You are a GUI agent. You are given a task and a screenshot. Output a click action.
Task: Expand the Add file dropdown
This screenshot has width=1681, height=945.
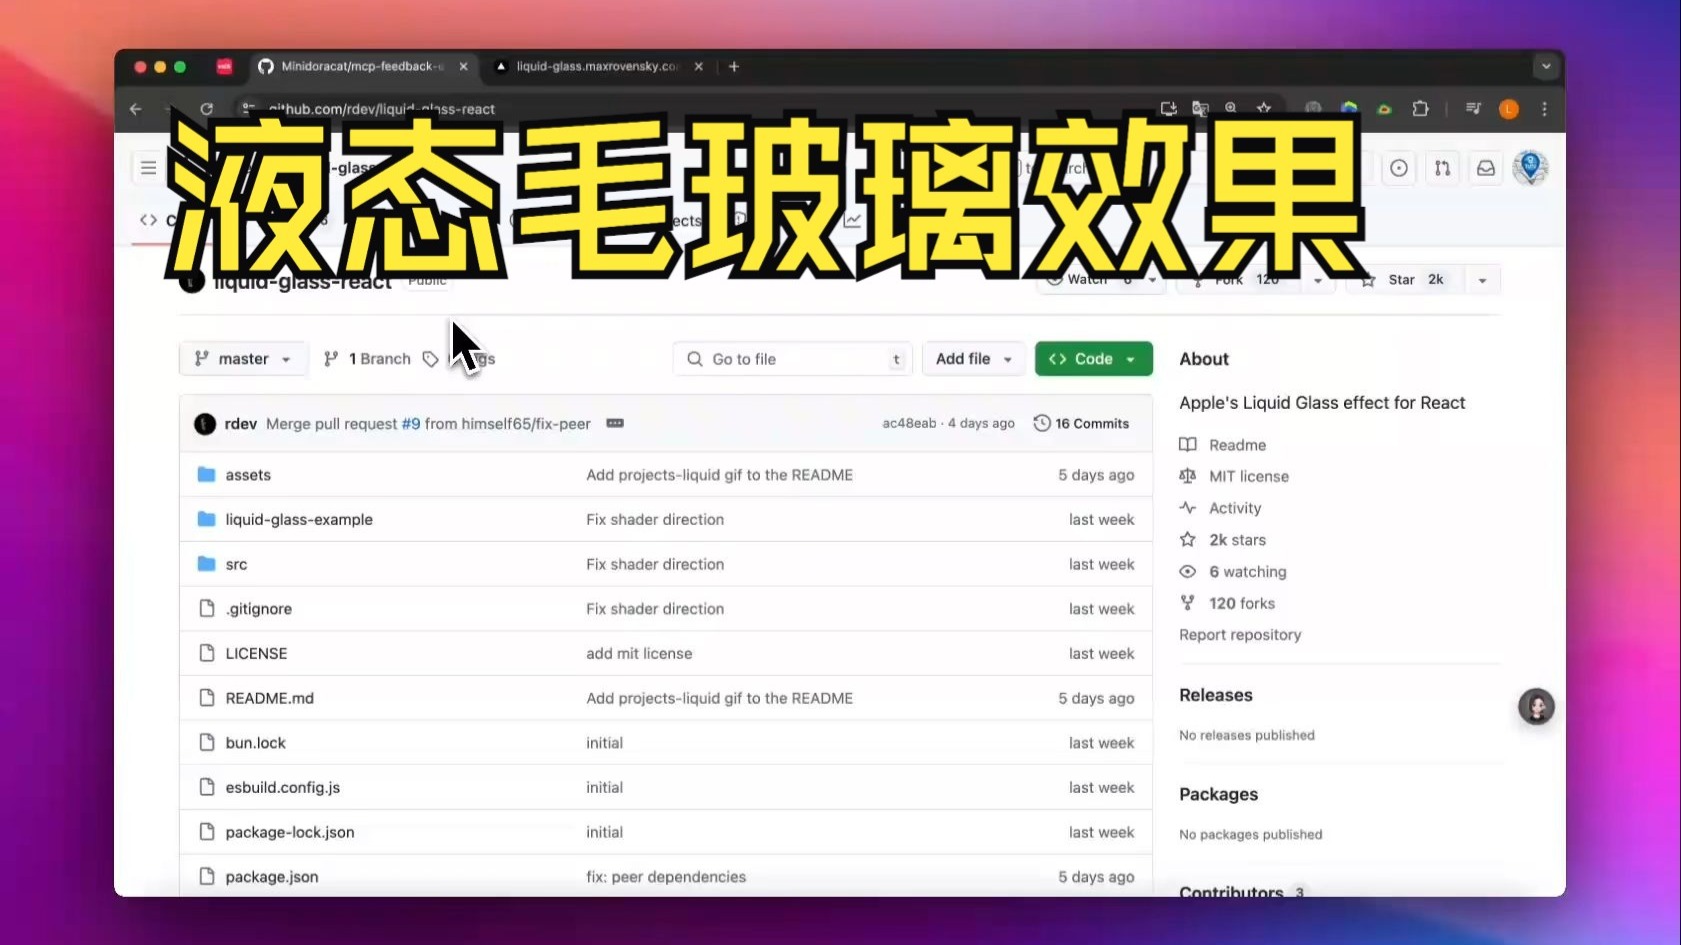(x=974, y=359)
